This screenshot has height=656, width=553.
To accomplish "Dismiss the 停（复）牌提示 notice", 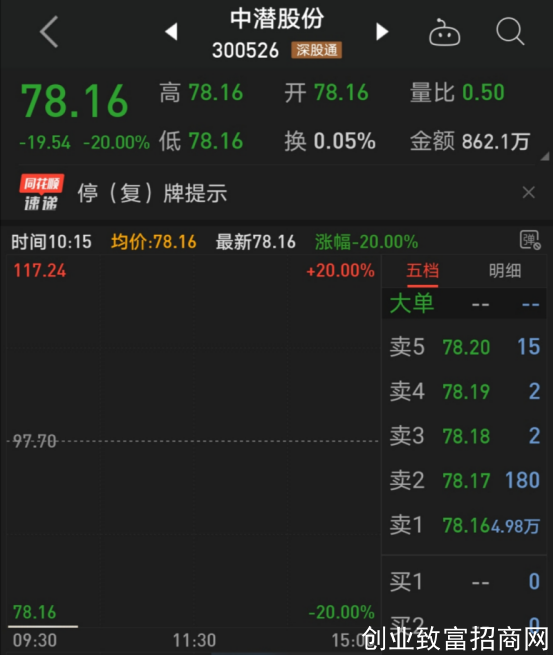I will (x=529, y=193).
